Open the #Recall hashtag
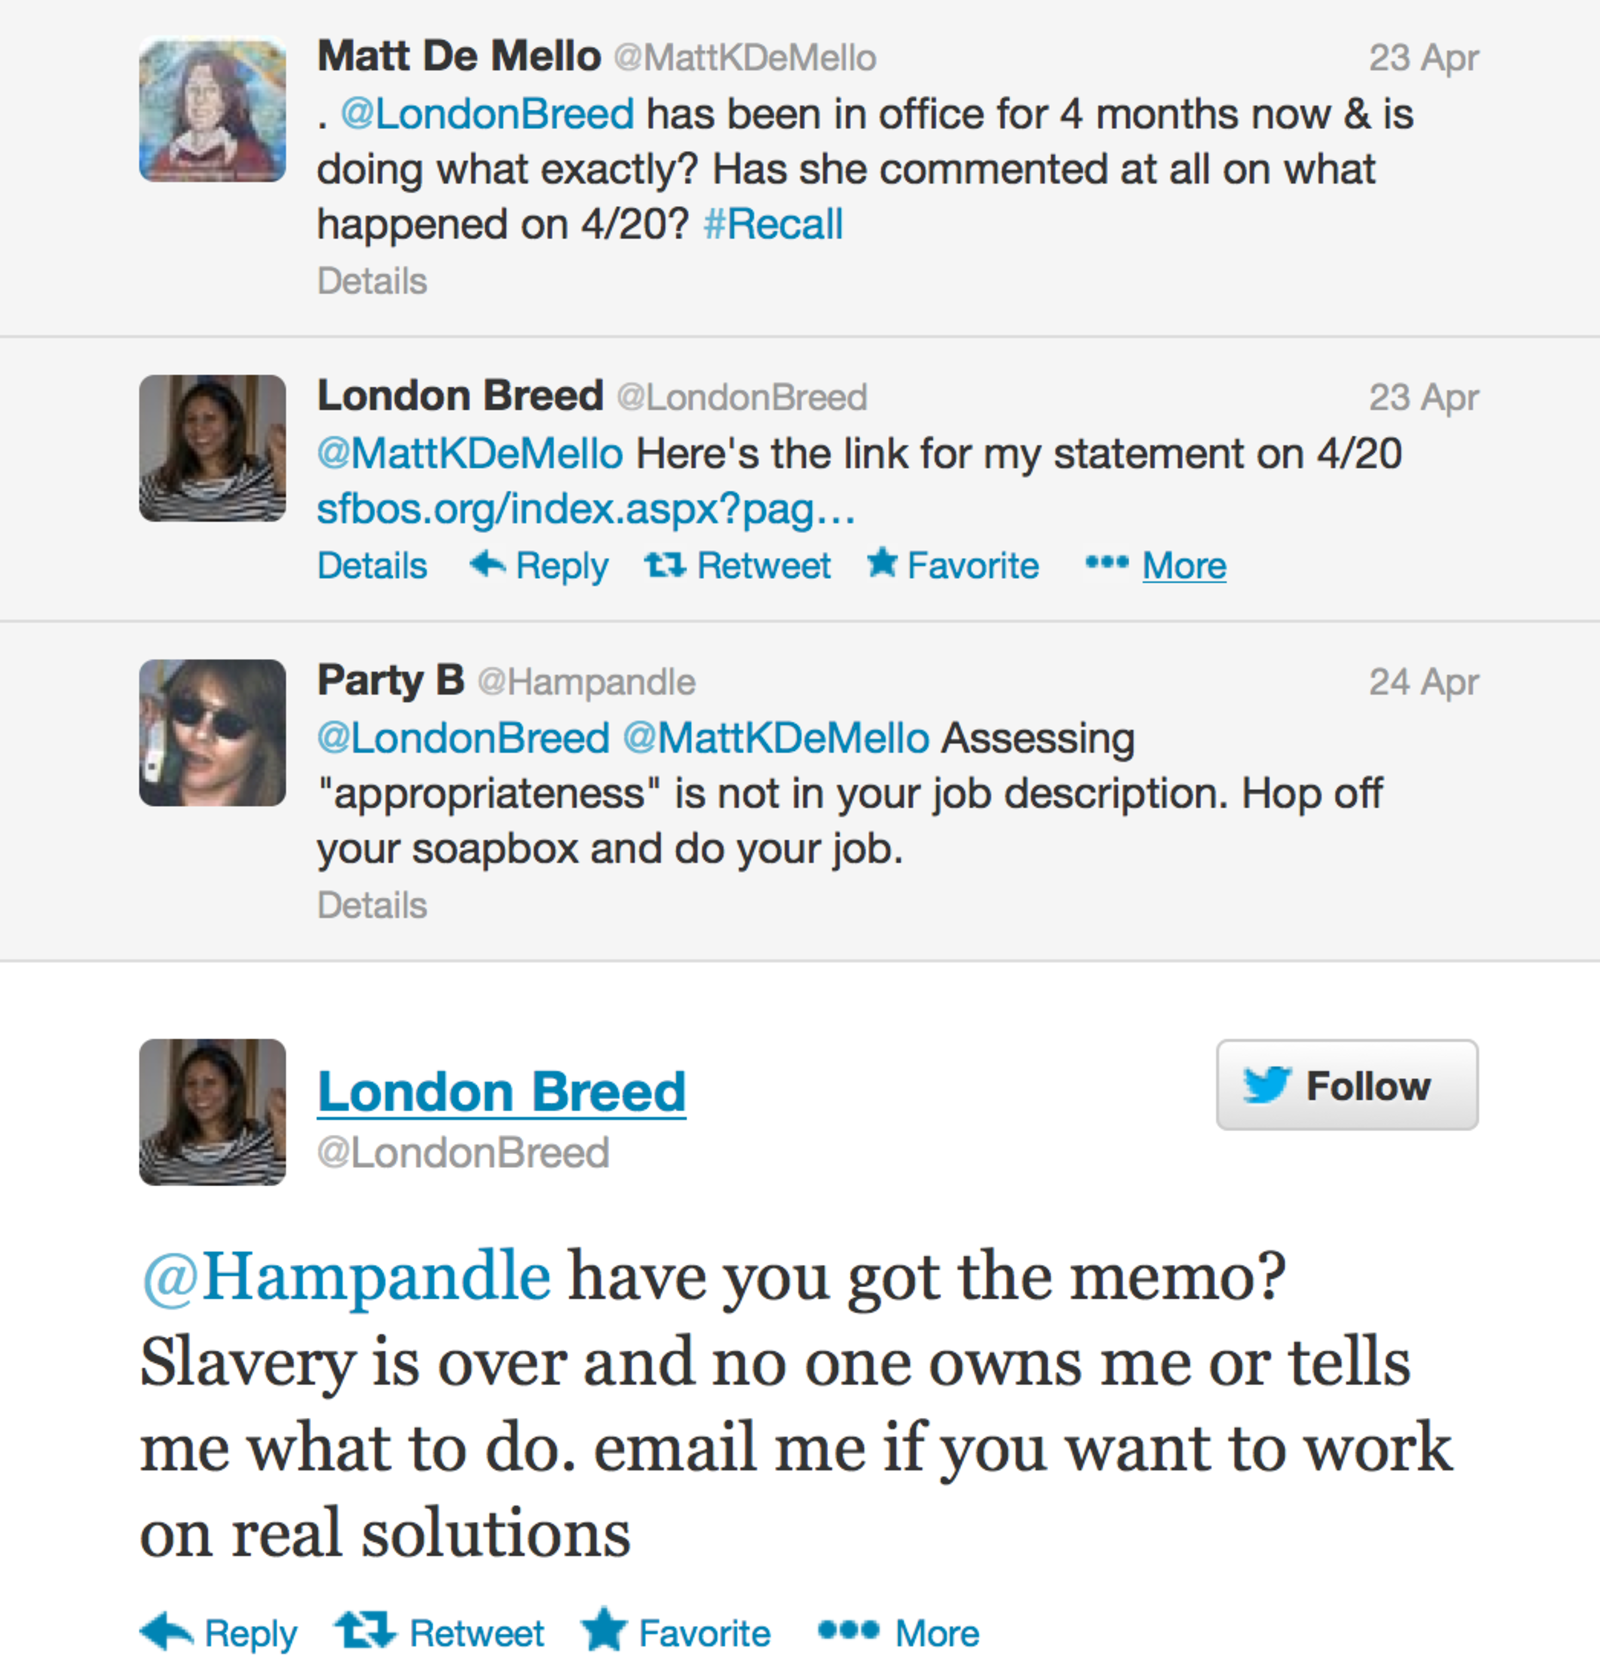1600x1680 pixels. coord(773,224)
